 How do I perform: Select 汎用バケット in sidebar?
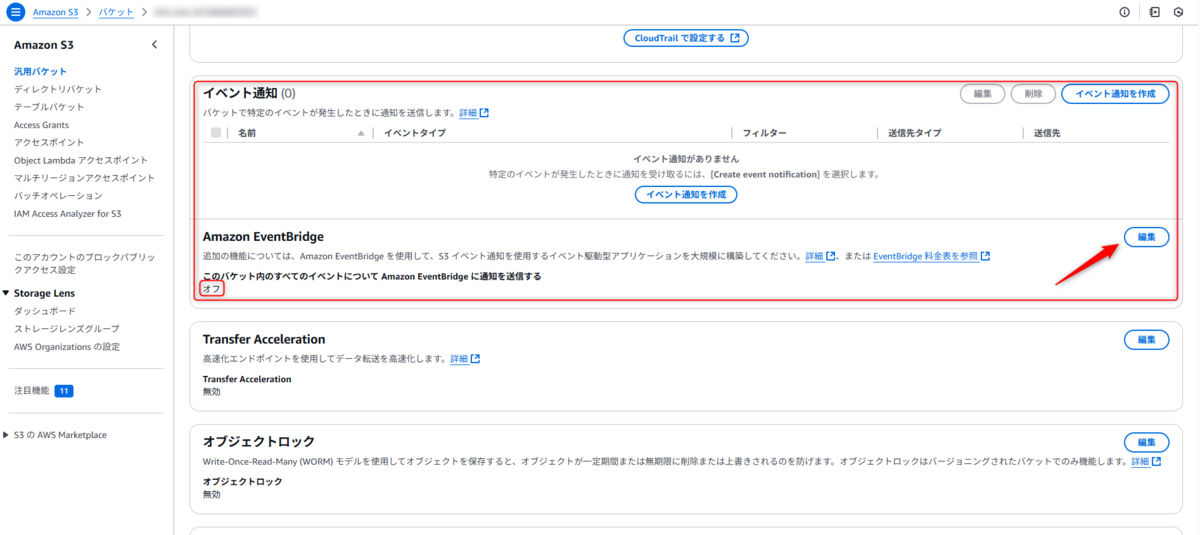[41, 72]
